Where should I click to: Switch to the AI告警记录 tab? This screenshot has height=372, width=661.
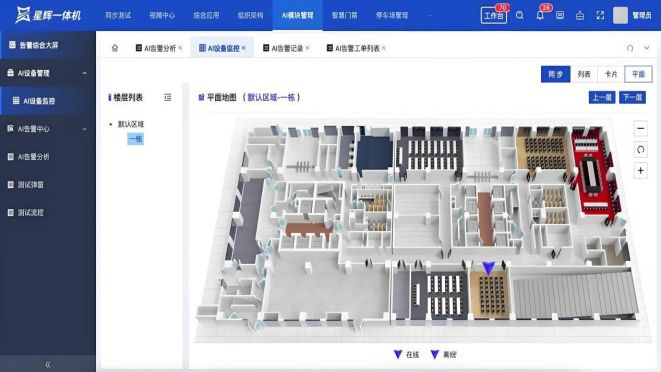pyautogui.click(x=287, y=48)
